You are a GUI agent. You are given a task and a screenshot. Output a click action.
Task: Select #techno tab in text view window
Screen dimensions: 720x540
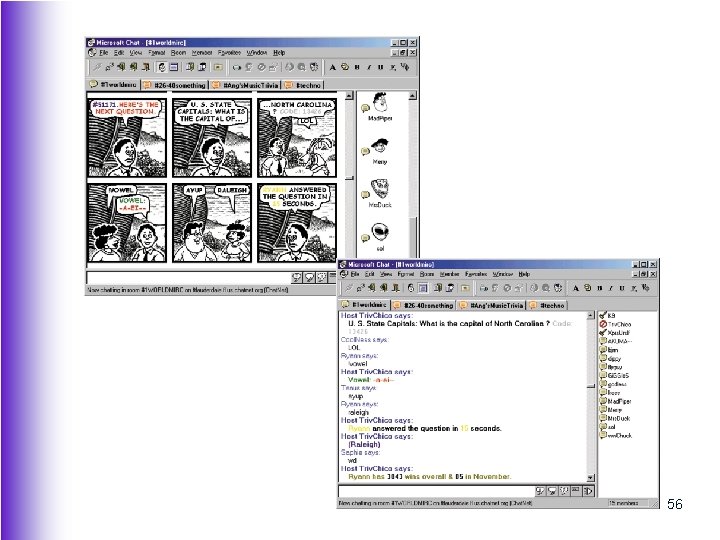[x=547, y=305]
